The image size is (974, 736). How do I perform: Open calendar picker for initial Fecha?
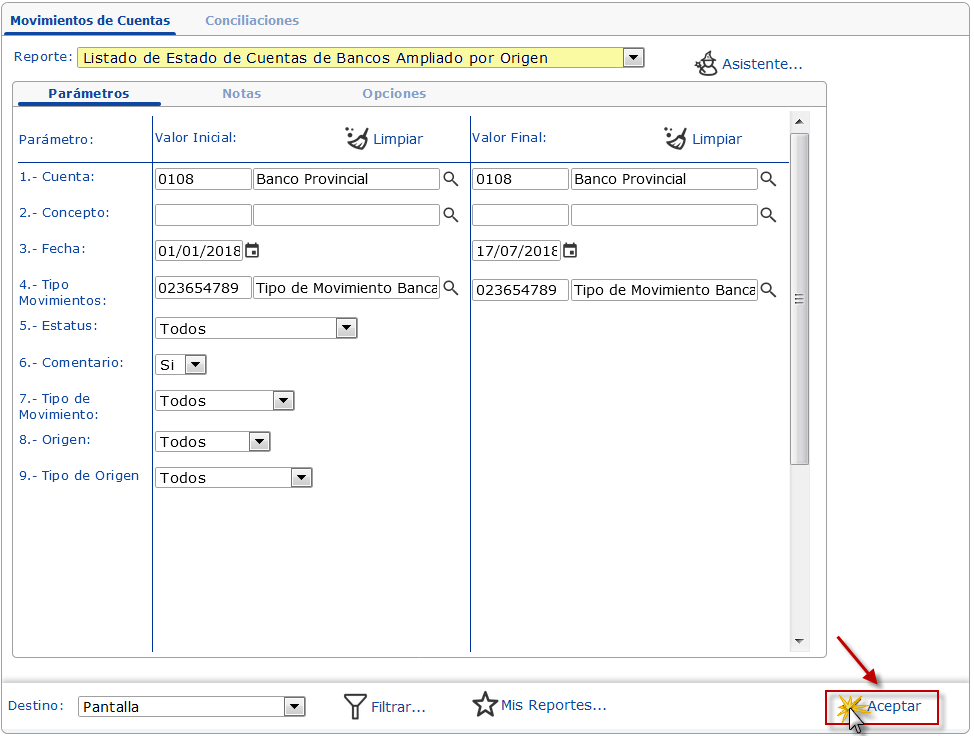coord(252,250)
